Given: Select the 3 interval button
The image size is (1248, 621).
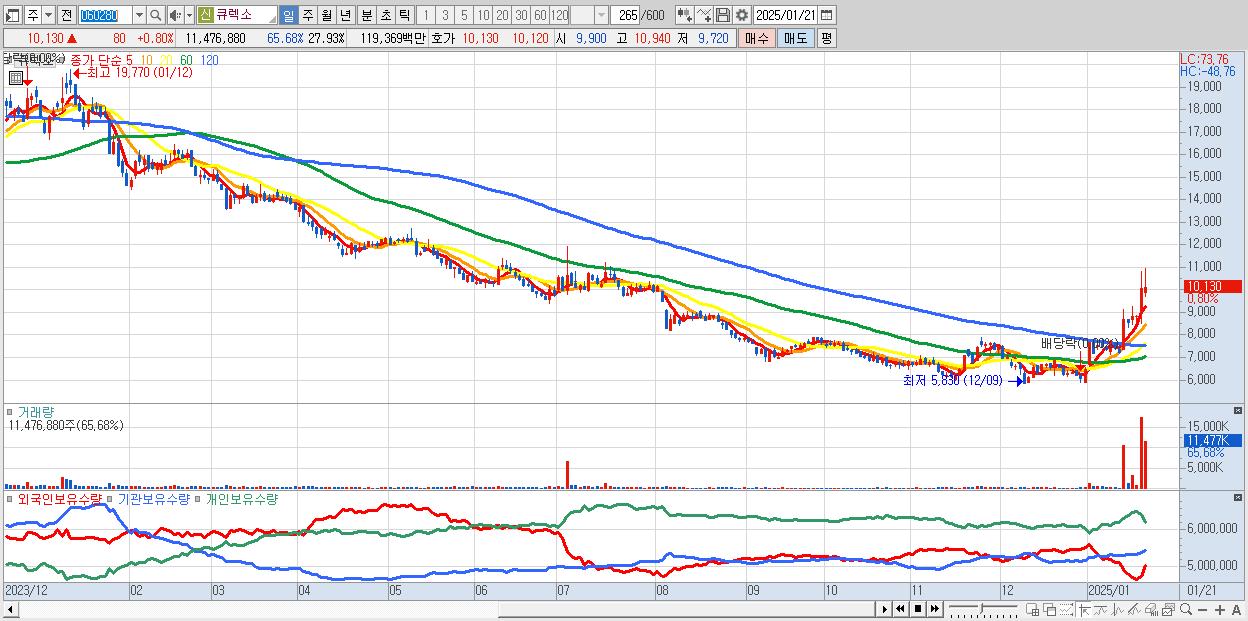Looking at the screenshot, I should [x=445, y=15].
